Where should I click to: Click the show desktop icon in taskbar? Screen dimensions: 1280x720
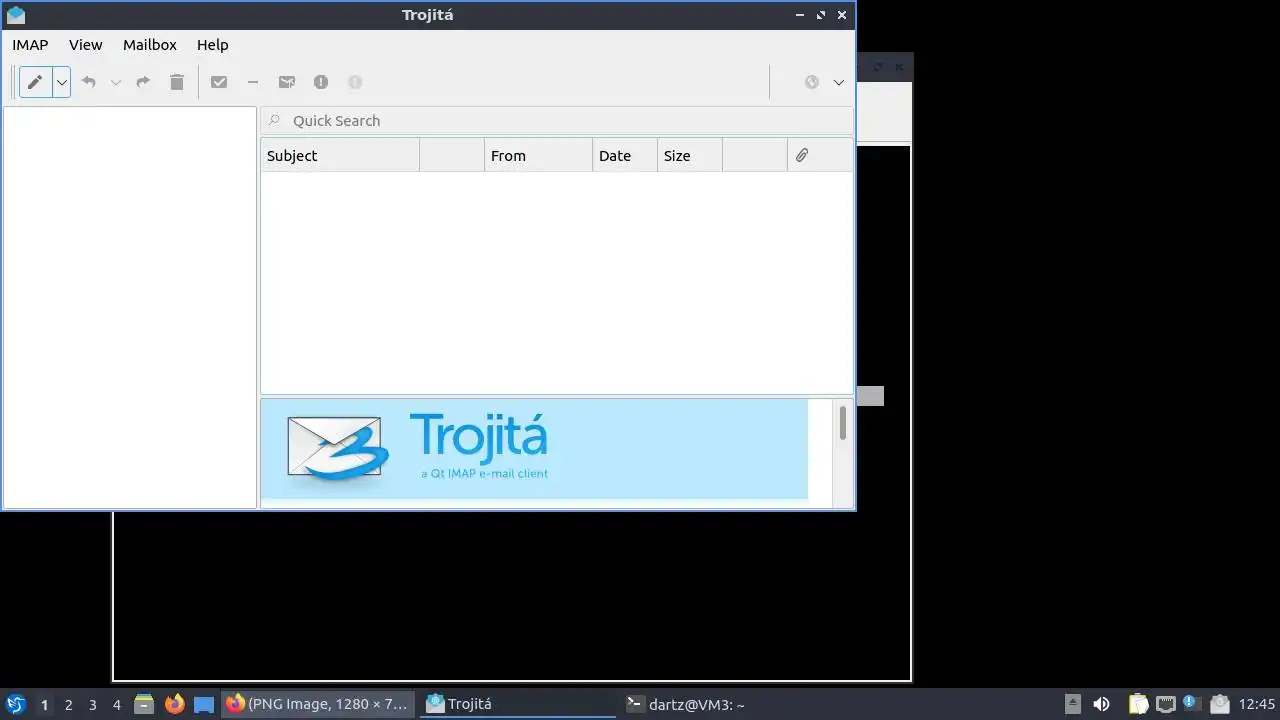[204, 704]
